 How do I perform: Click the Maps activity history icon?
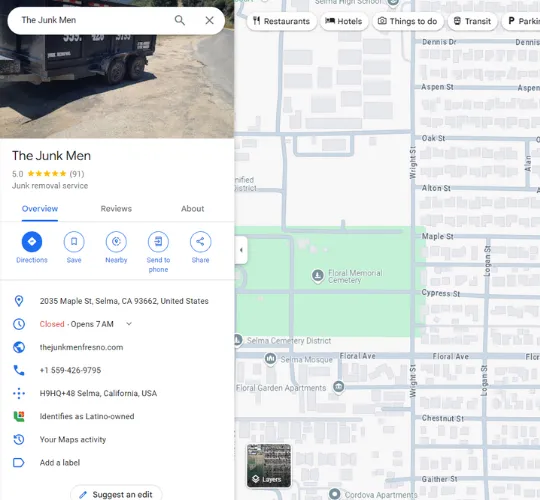(19, 439)
